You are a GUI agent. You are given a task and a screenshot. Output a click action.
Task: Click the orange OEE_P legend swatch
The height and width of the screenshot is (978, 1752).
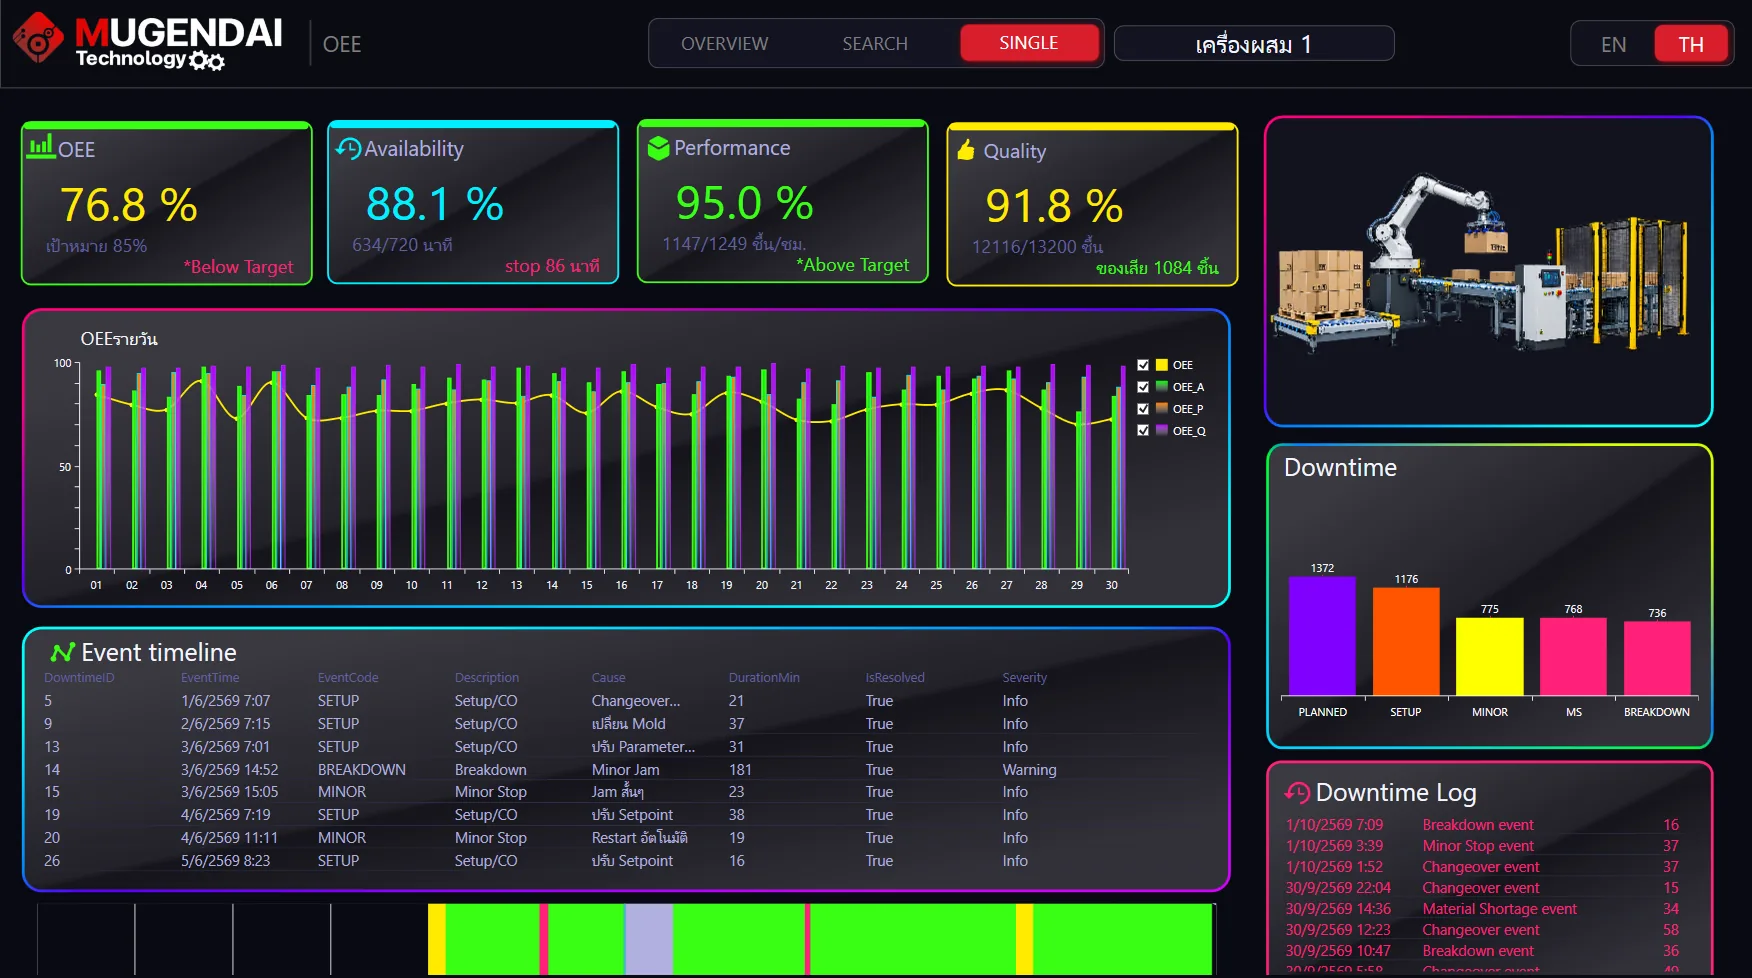coord(1162,409)
